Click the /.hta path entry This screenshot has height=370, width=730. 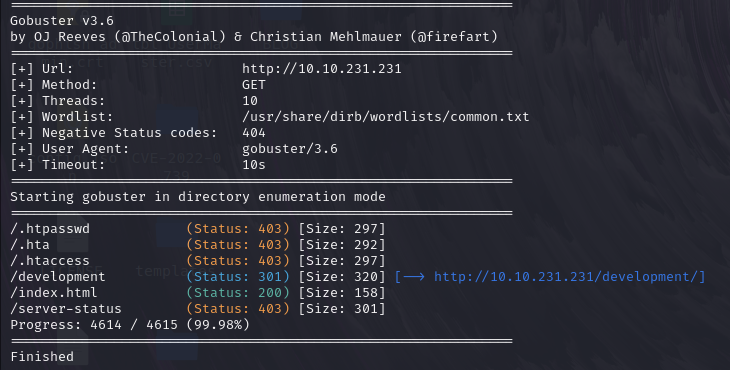tap(30, 245)
